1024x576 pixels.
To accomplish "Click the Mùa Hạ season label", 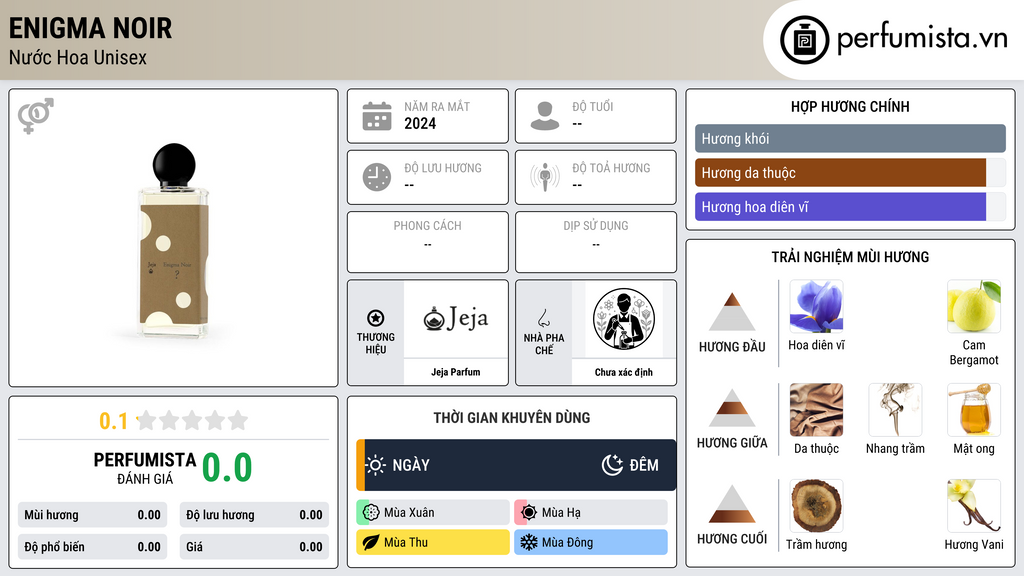I will point(561,513).
